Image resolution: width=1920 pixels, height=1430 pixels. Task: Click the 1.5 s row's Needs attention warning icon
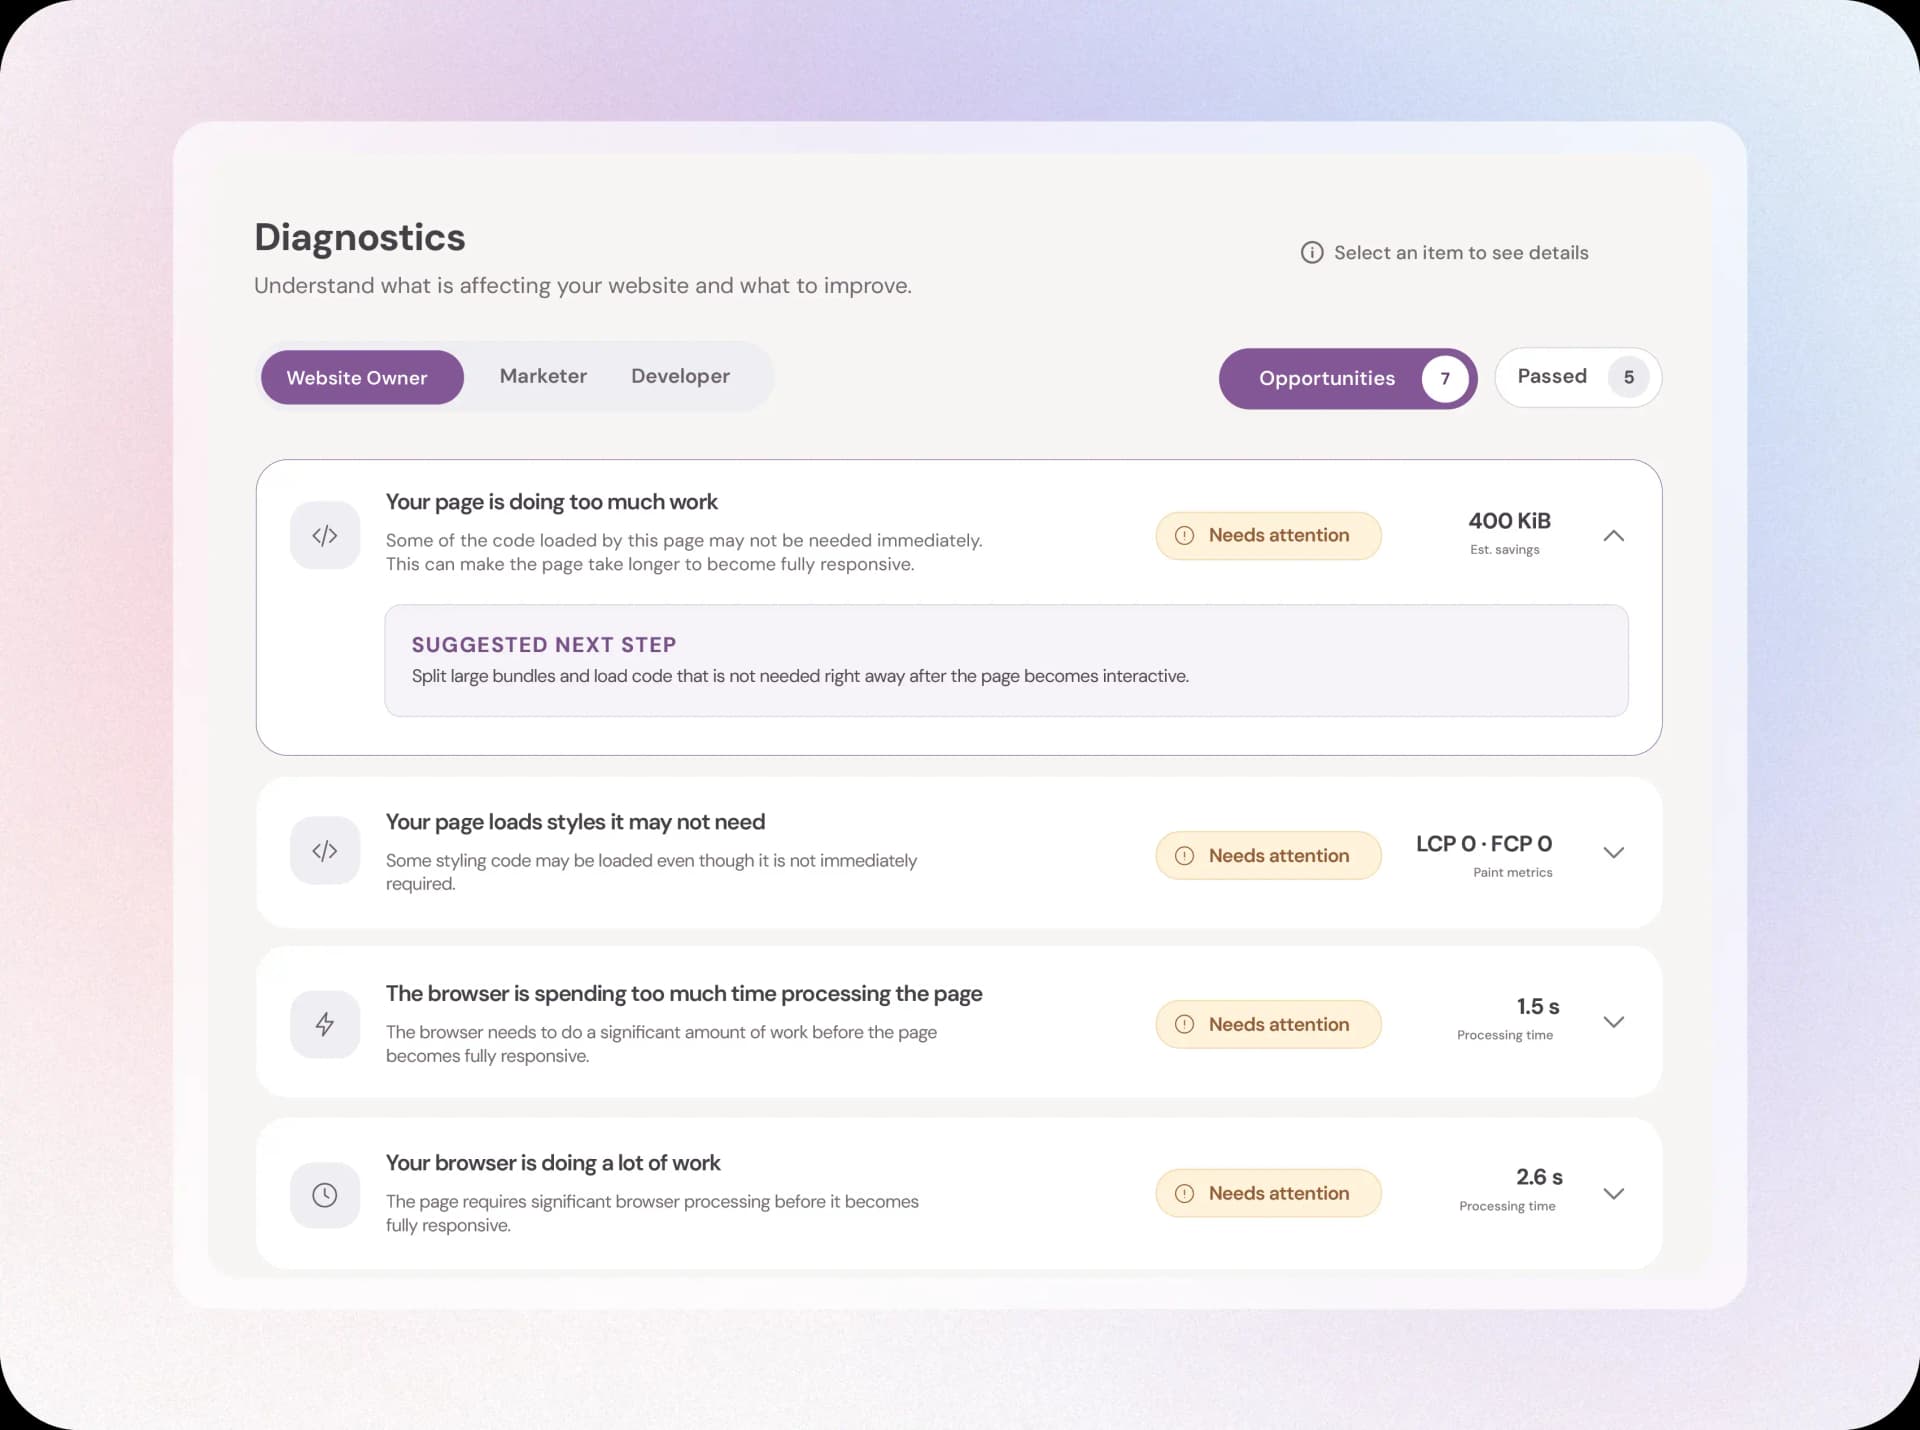tap(1185, 1025)
